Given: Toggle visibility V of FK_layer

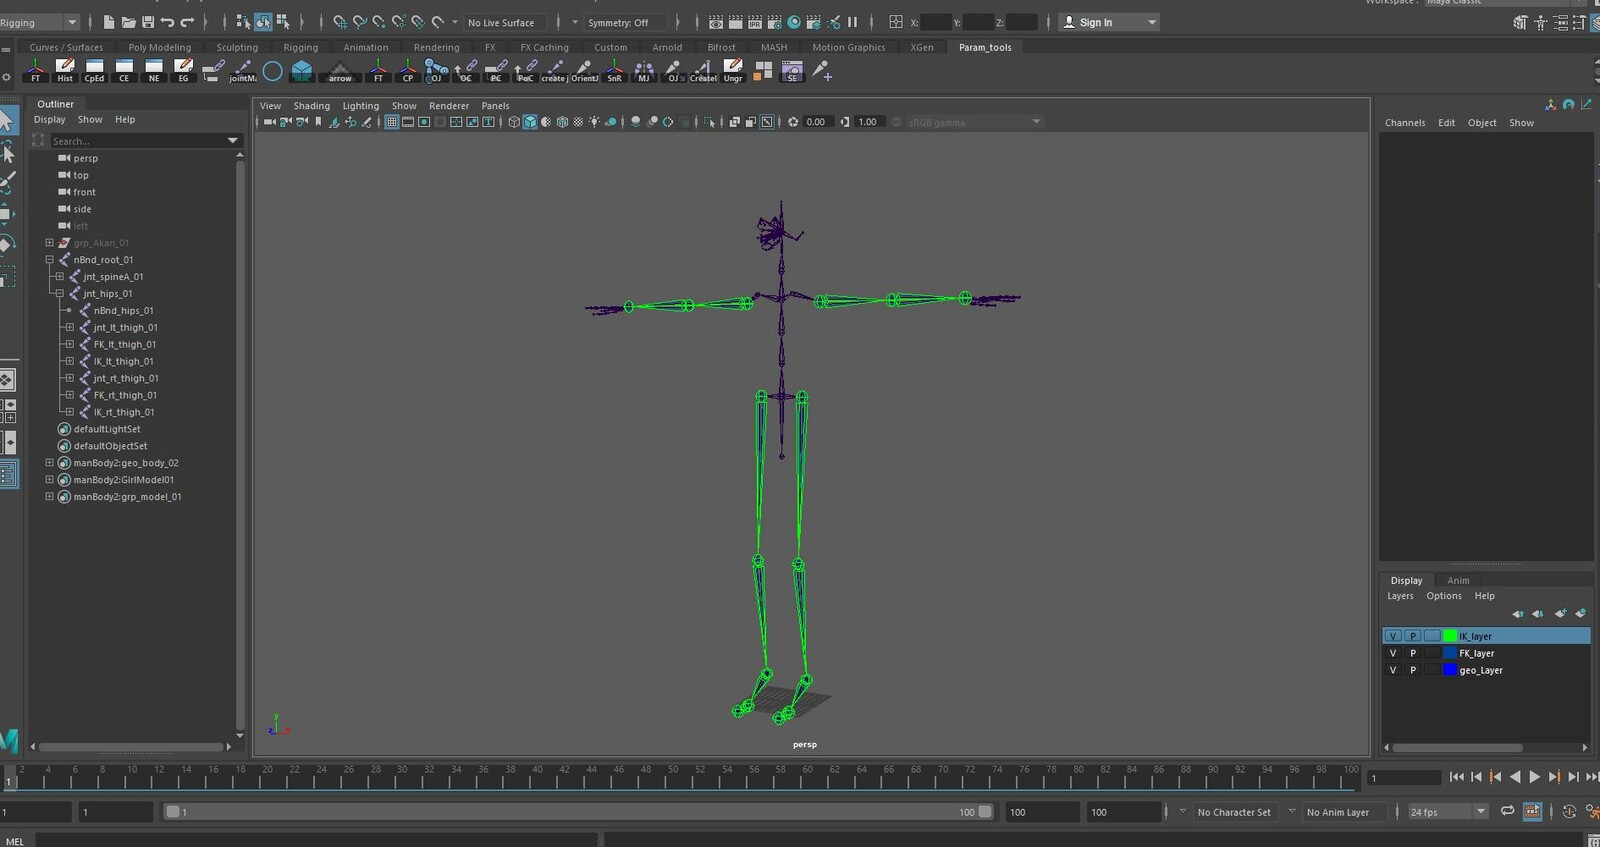Looking at the screenshot, I should click(1393, 653).
